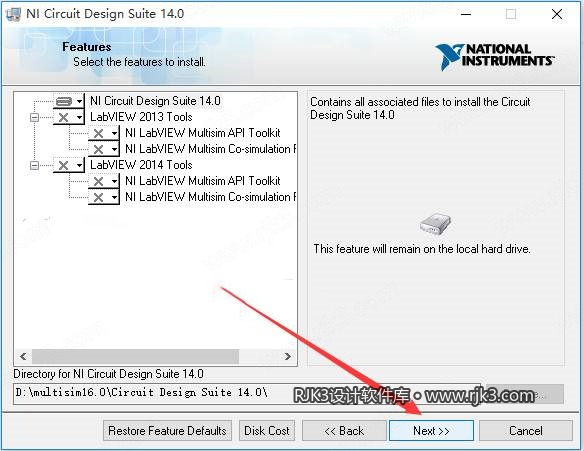Select the LabVIEW 2013 Tools feature row
Screen dimensions: 584x451
(141, 117)
